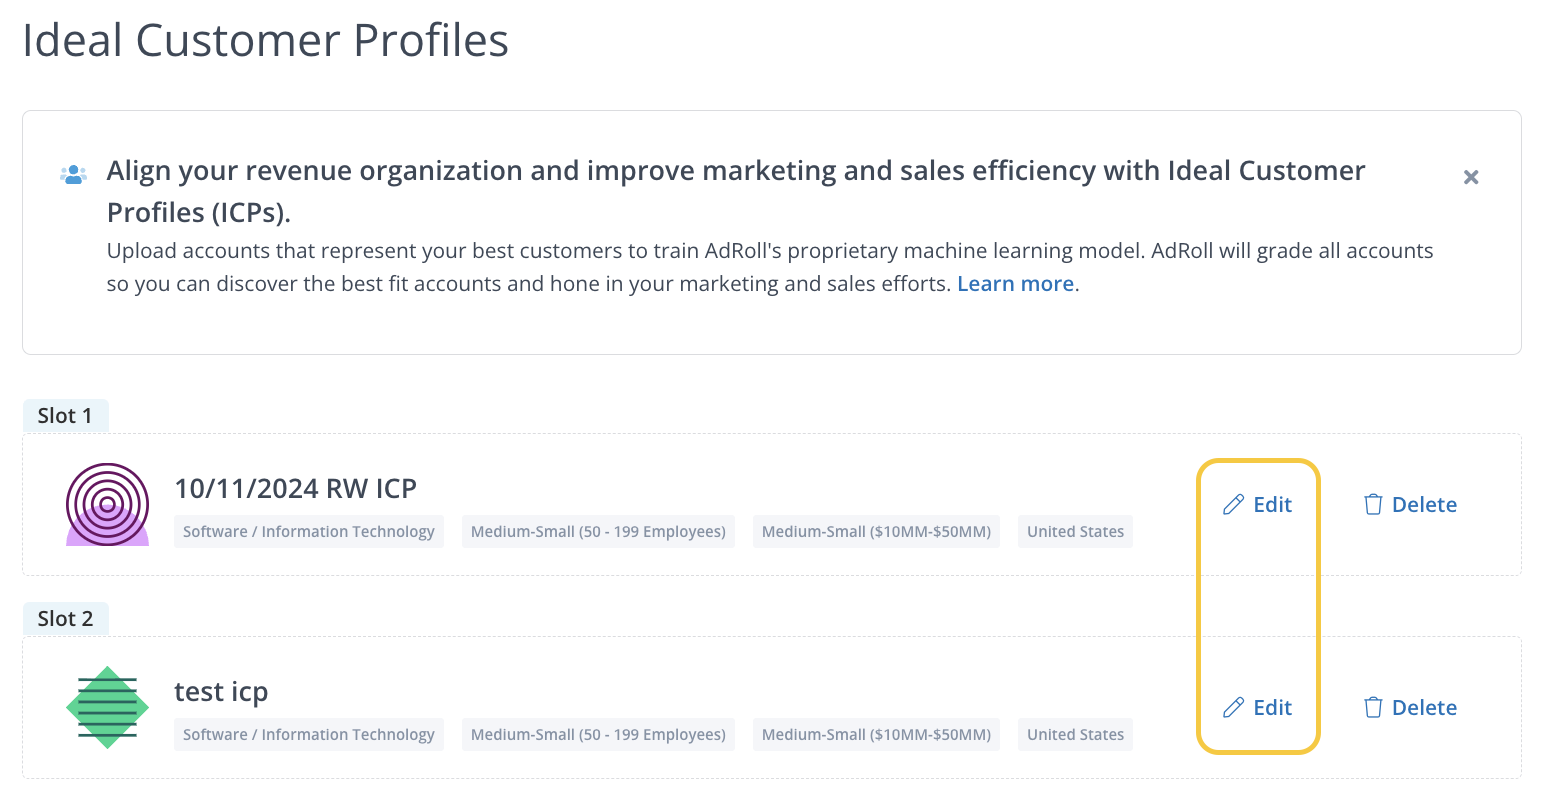This screenshot has height=798, width=1554.
Task: Click trash icon for 10/11/2024 RW ICP
Action: [1373, 505]
